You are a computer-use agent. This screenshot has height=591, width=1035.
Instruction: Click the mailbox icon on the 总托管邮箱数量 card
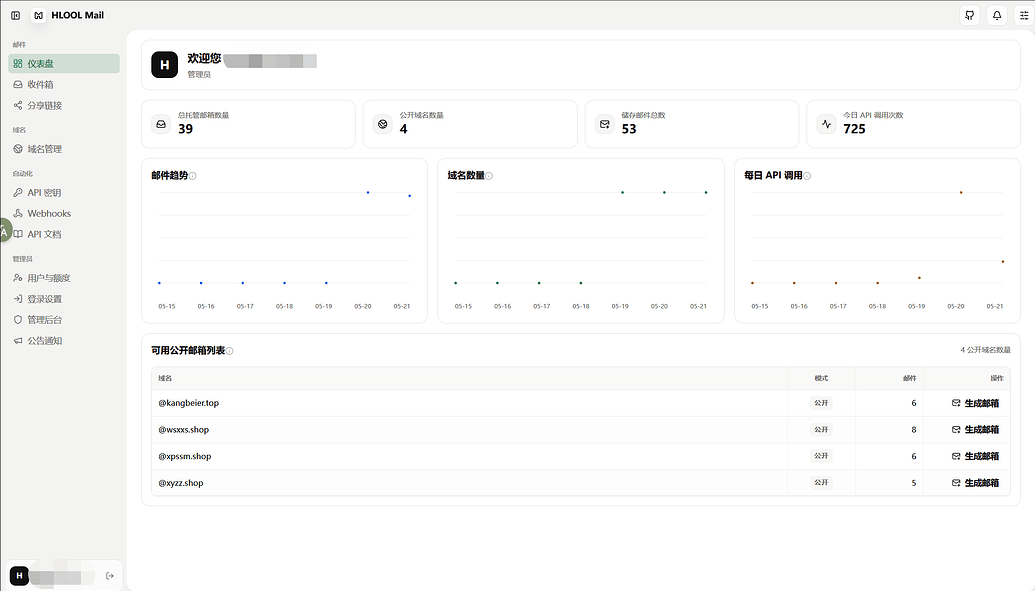click(161, 124)
